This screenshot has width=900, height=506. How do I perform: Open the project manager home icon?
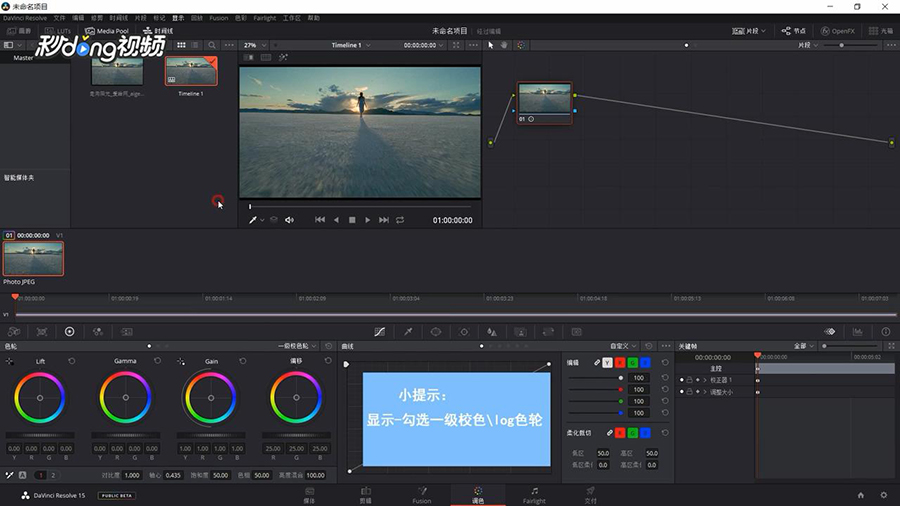pos(860,495)
